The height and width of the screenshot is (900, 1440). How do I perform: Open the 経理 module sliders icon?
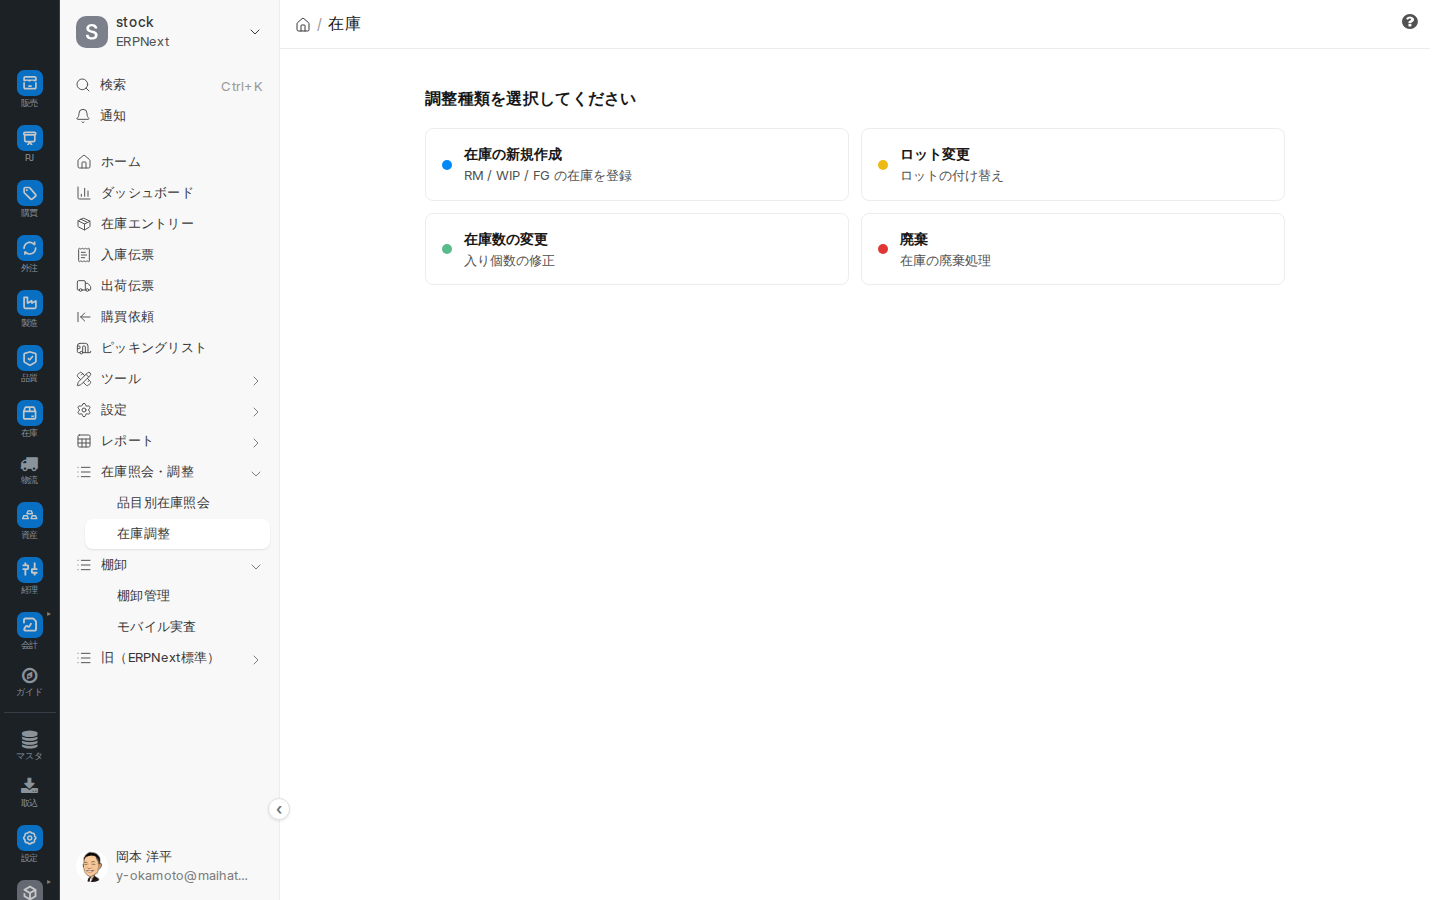coord(30,570)
